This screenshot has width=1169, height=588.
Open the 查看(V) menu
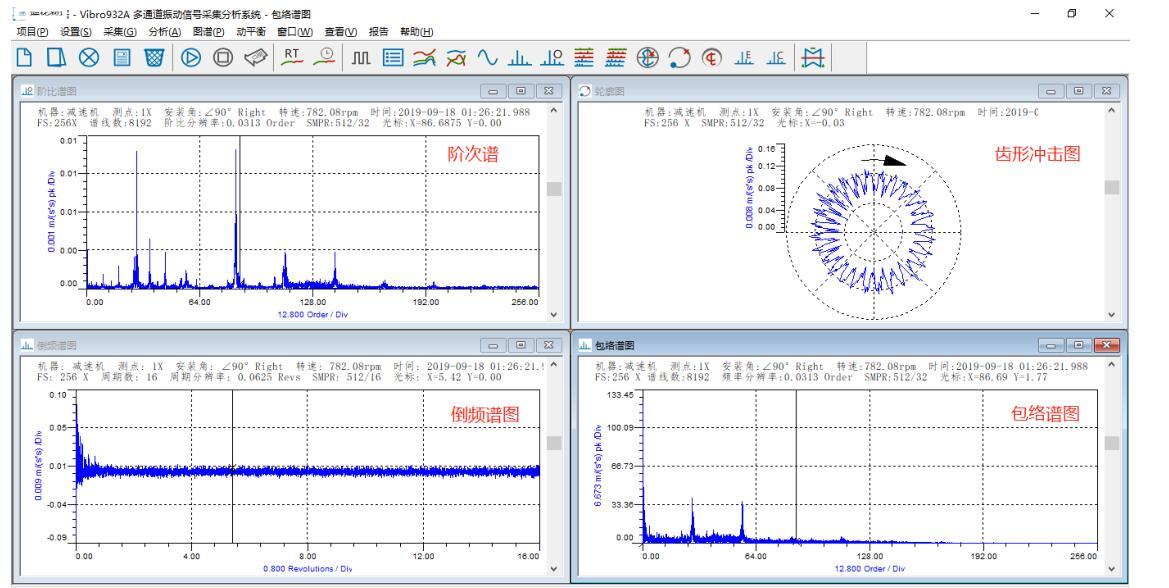click(x=341, y=31)
